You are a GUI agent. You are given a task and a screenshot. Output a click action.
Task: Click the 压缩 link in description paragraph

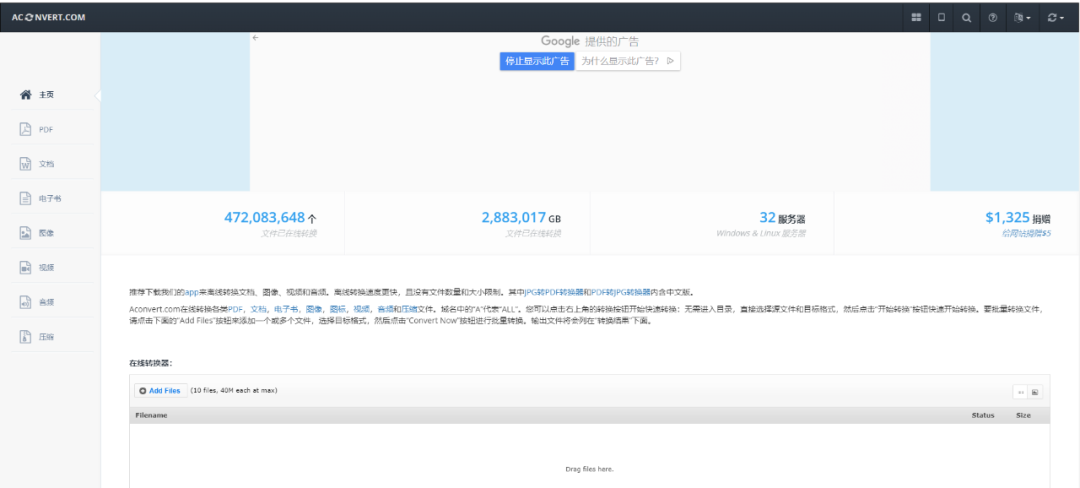point(409,309)
